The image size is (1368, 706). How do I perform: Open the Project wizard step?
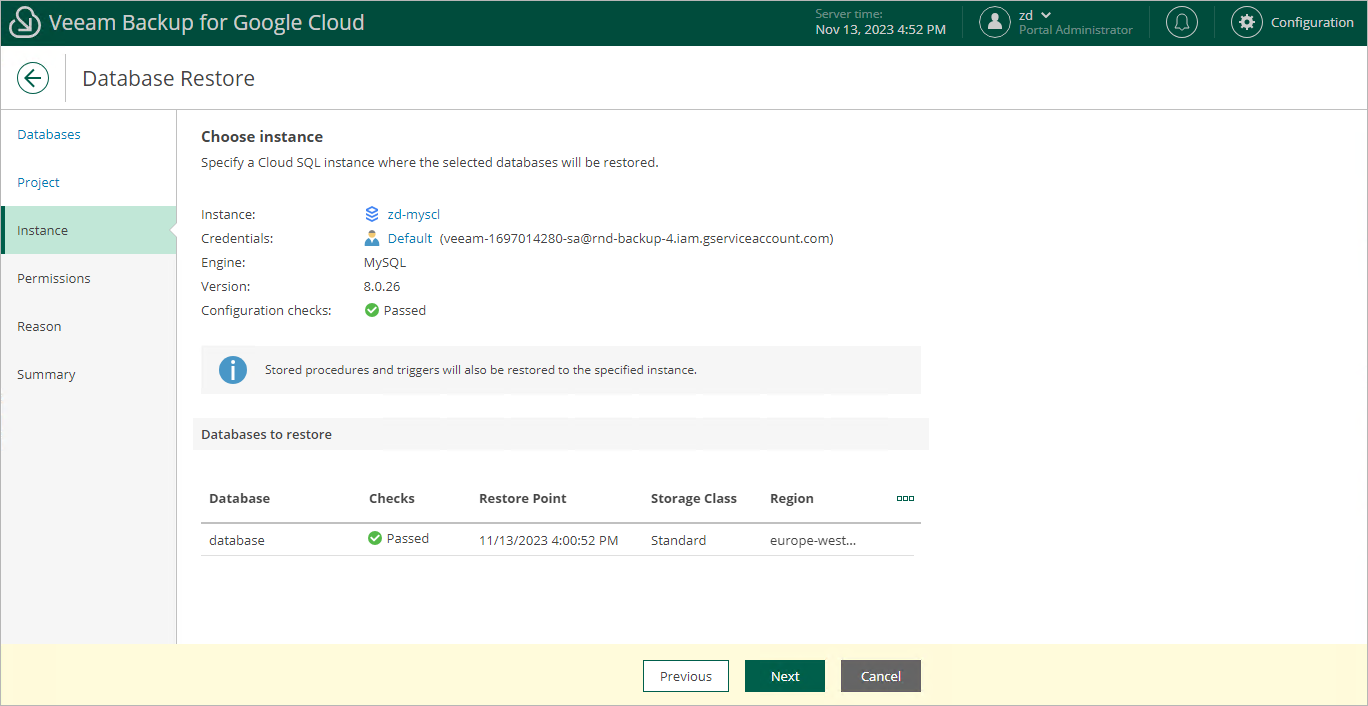tap(38, 182)
